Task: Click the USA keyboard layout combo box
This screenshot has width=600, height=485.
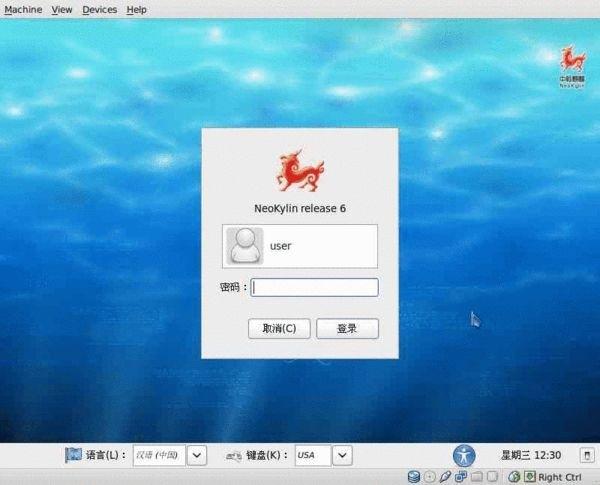Action: click(312, 455)
